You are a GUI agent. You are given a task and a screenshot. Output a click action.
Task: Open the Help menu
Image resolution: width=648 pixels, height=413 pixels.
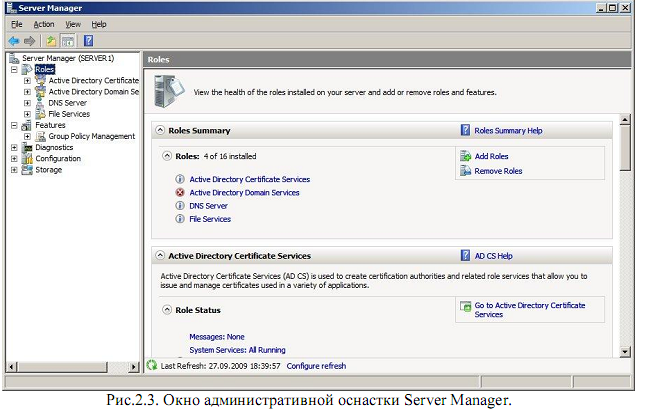99,24
